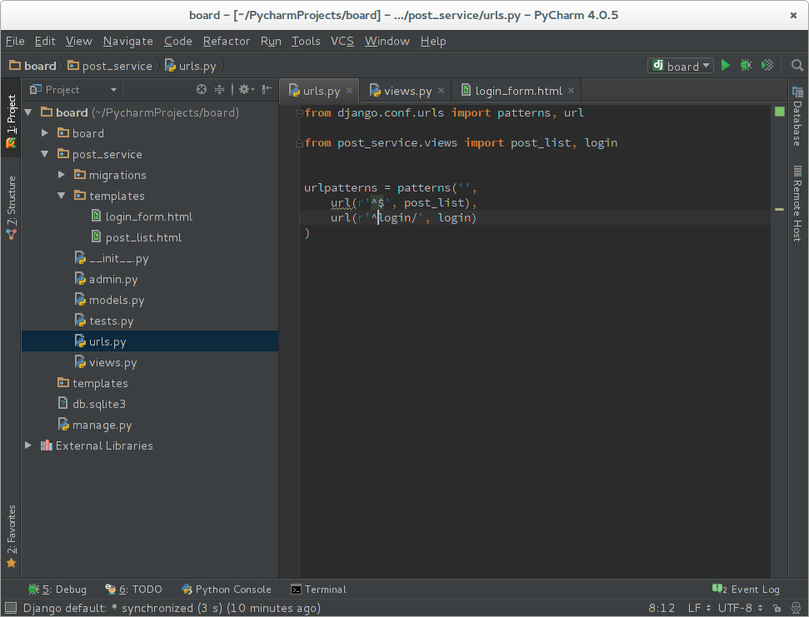Viewport: 809px width, 617px height.
Task: Open the Tools menu
Action: click(306, 41)
